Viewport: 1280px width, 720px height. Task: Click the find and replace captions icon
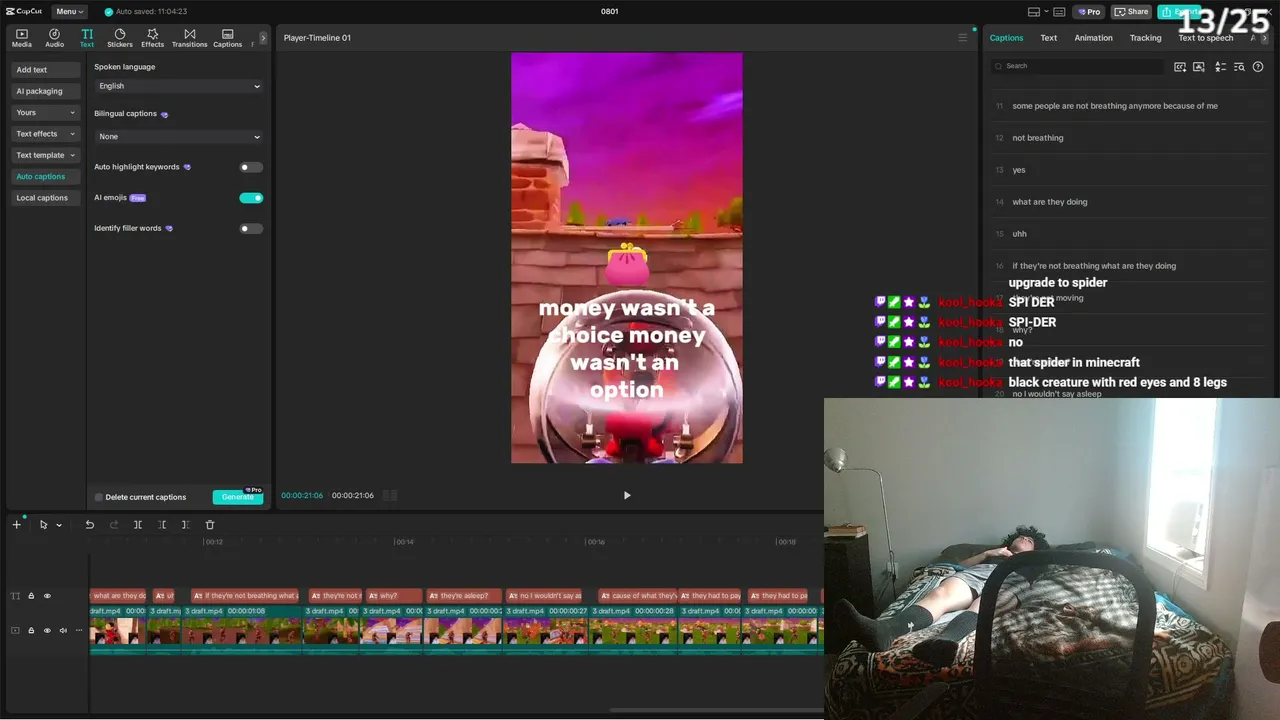(1239, 66)
